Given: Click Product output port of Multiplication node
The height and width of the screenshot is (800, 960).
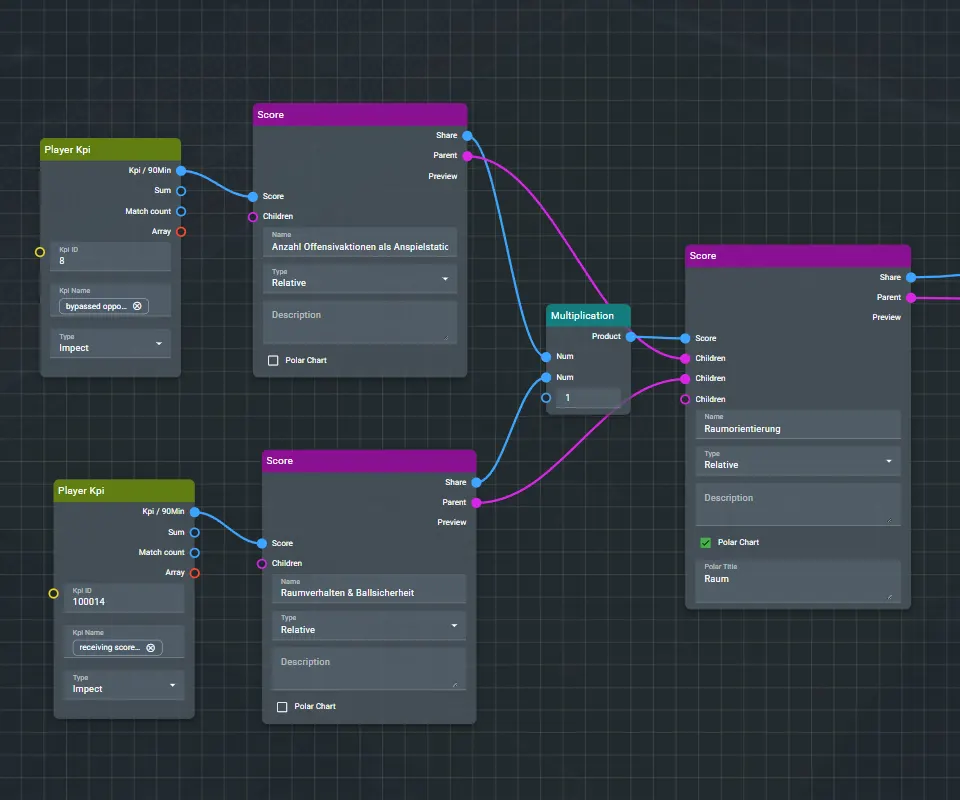Looking at the screenshot, I should 631,337.
